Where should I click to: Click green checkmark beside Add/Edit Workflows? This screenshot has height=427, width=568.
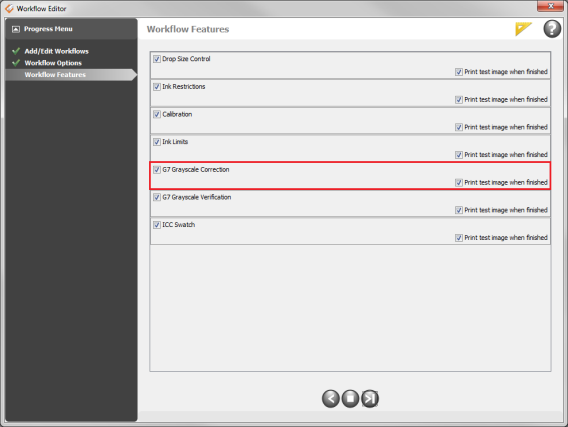16,51
